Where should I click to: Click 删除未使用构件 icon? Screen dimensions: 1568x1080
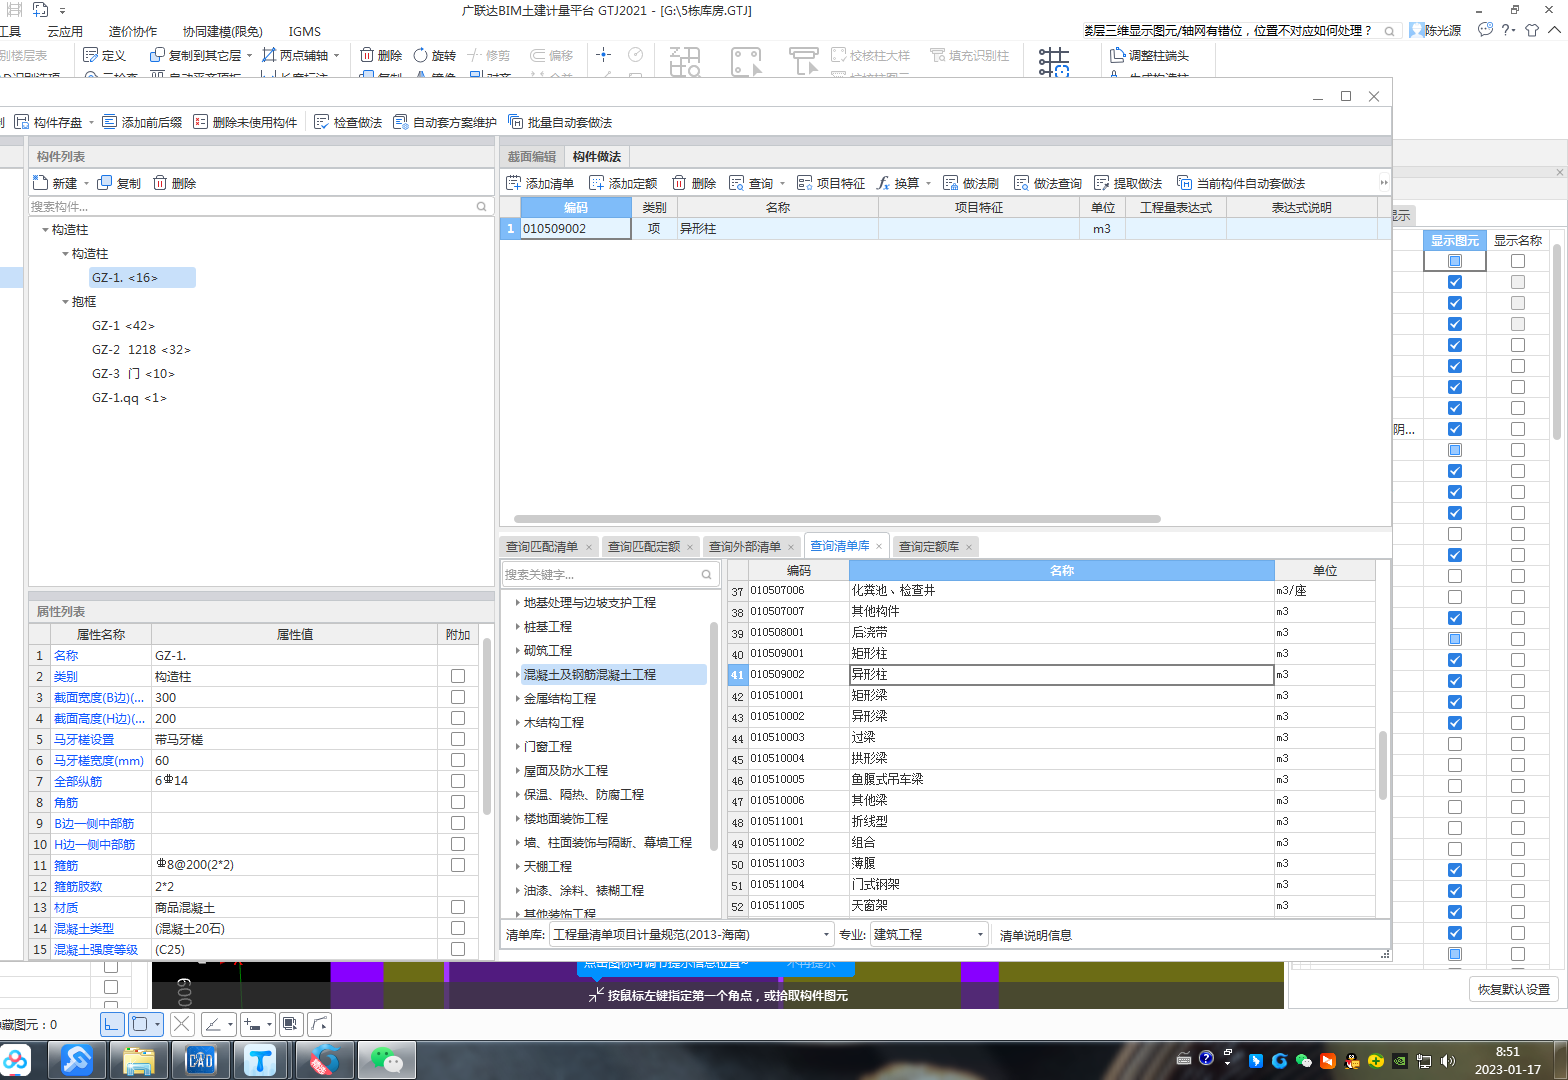(x=201, y=122)
